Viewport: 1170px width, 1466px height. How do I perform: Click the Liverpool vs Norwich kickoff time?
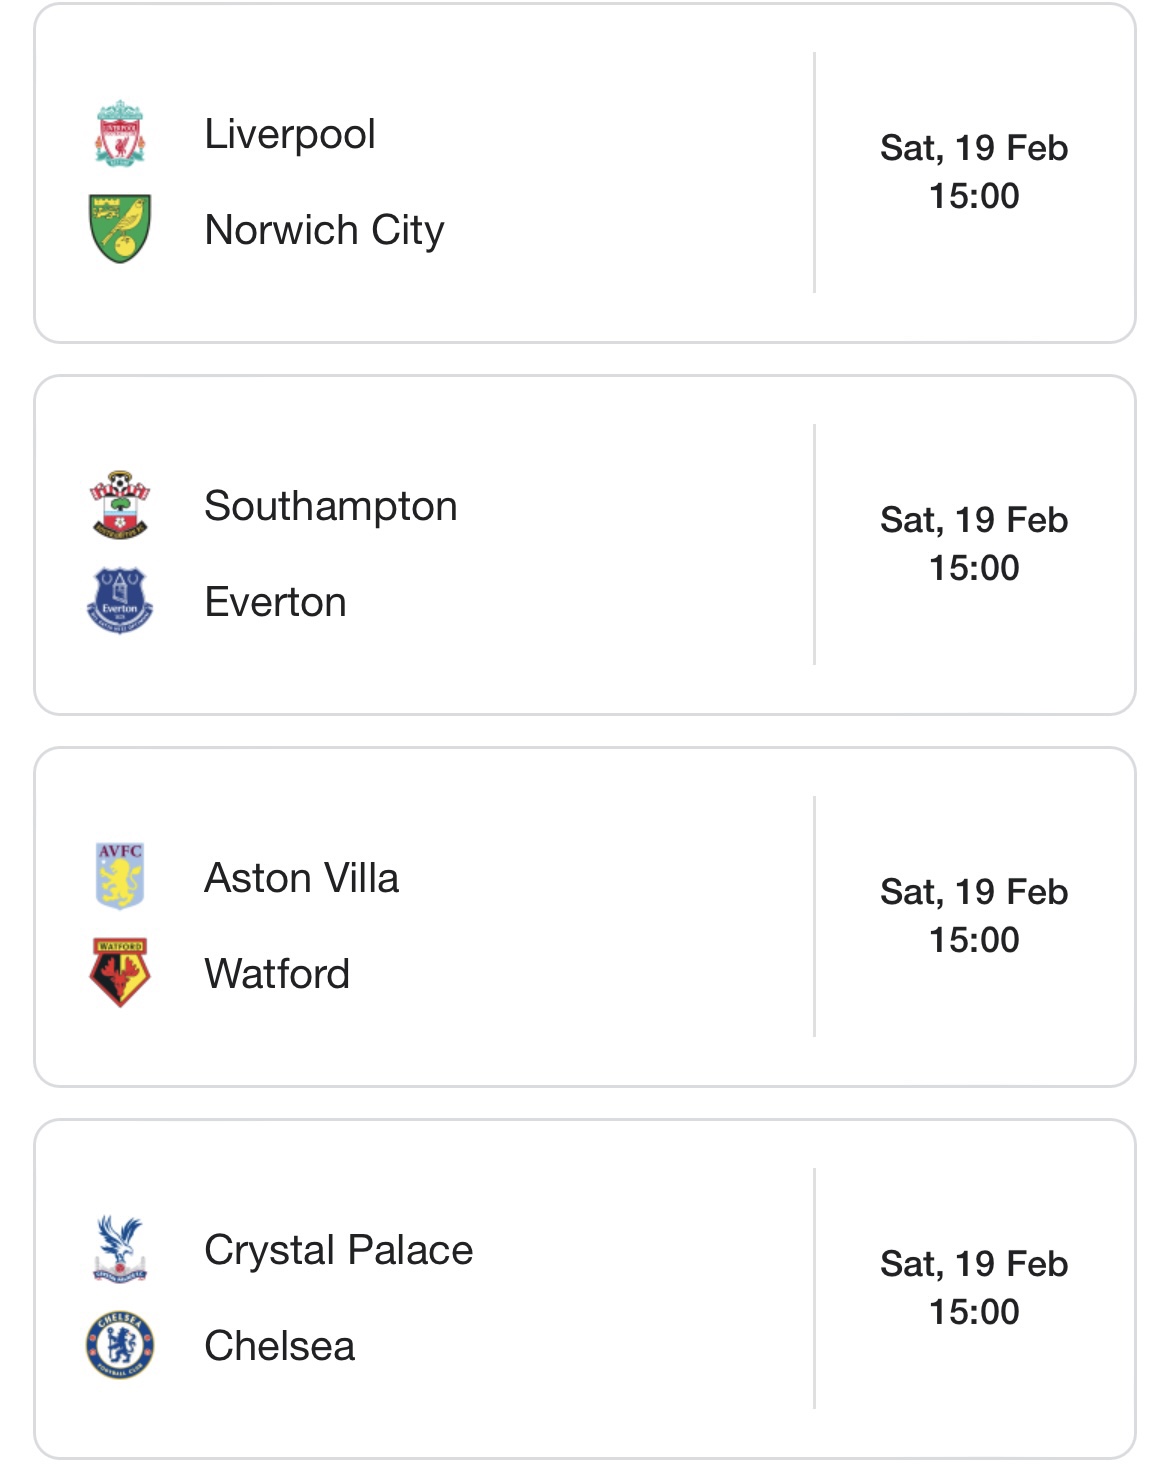[974, 196]
